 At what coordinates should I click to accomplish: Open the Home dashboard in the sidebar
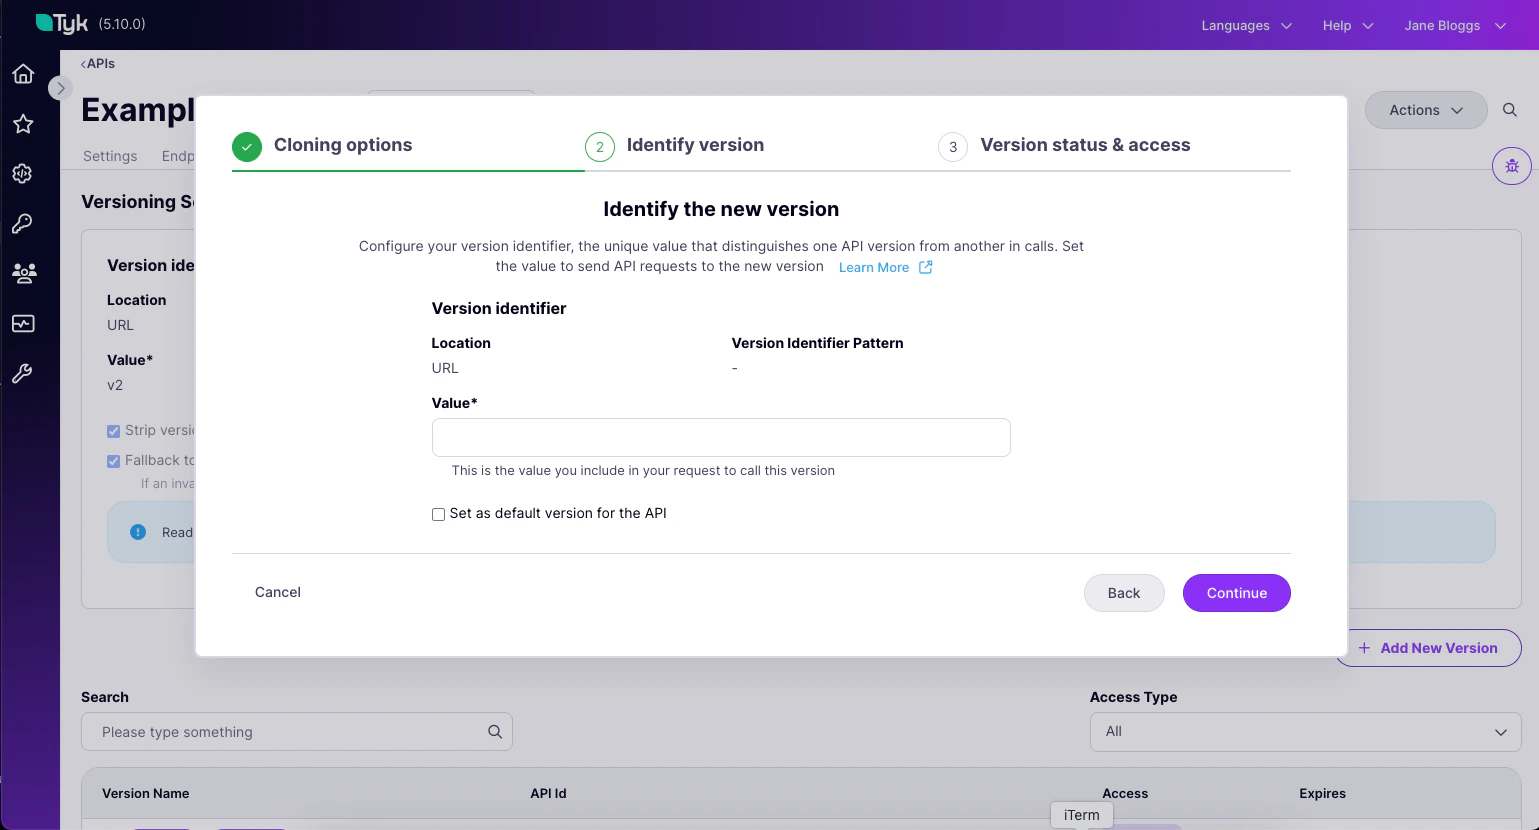click(22, 74)
